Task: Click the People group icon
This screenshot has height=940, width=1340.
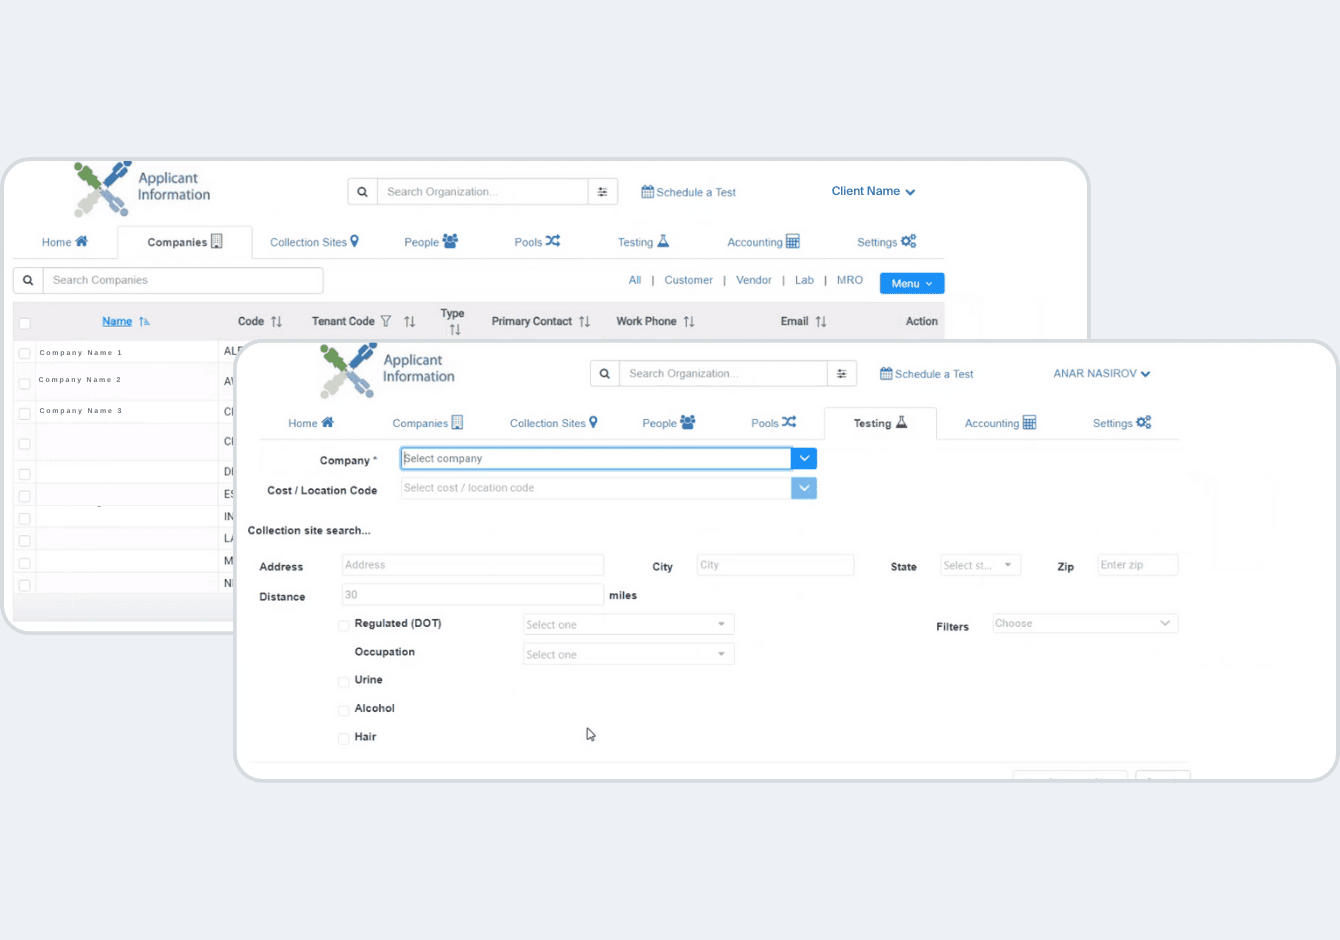Action: pyautogui.click(x=690, y=421)
